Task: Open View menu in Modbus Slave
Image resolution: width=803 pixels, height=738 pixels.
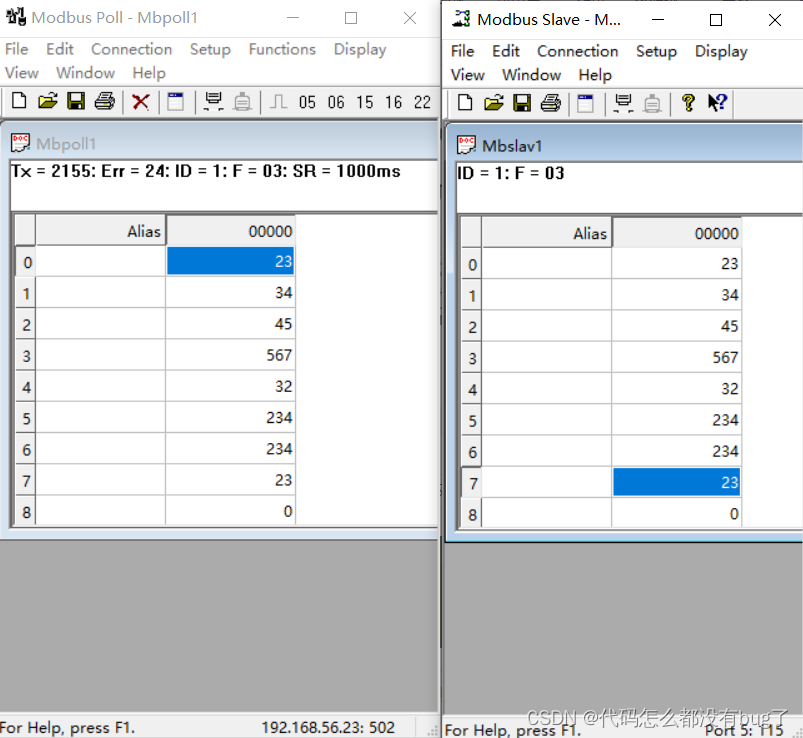Action: click(x=468, y=75)
